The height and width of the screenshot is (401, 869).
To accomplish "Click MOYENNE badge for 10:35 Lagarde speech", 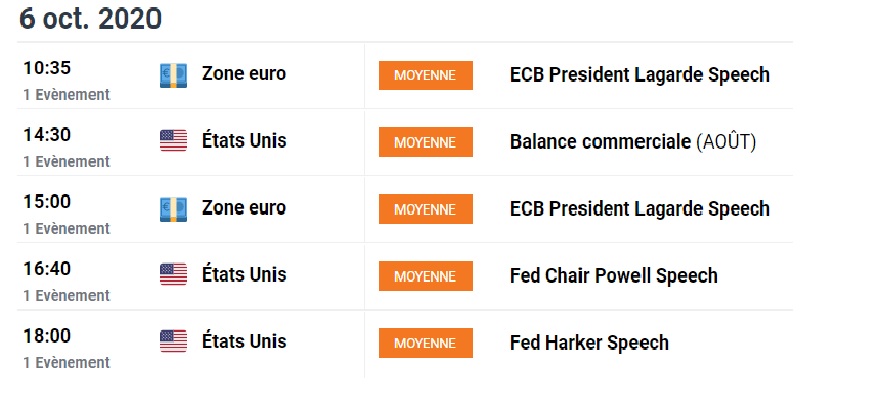I will coord(425,75).
